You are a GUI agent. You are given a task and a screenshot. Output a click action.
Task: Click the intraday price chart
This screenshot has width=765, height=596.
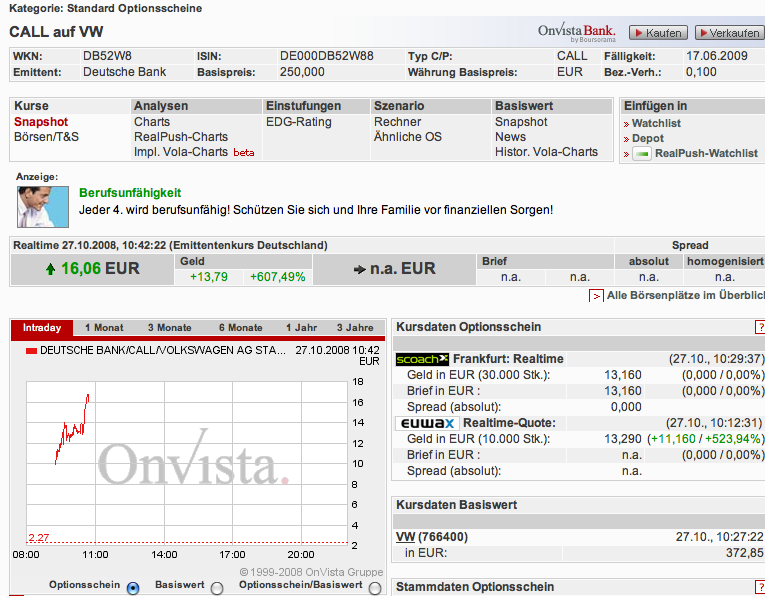click(187, 463)
